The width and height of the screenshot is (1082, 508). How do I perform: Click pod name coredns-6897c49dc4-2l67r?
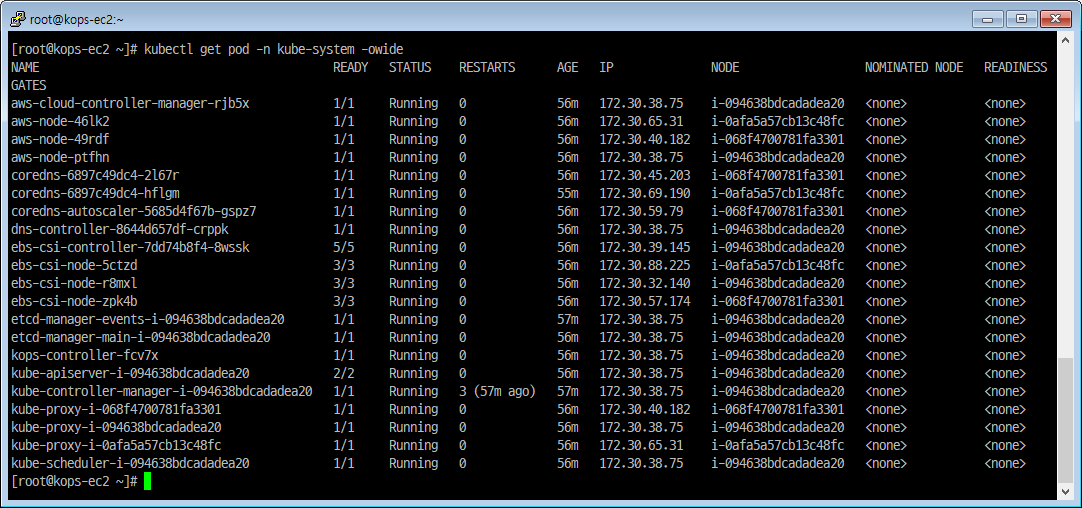[96, 175]
